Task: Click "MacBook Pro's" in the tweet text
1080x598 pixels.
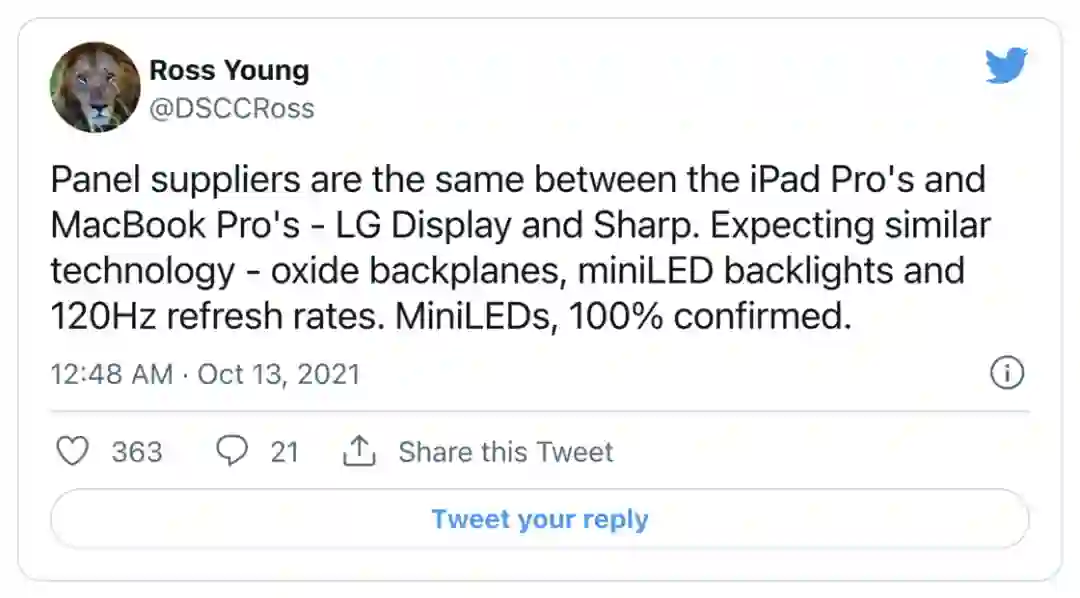Action: click(176, 225)
